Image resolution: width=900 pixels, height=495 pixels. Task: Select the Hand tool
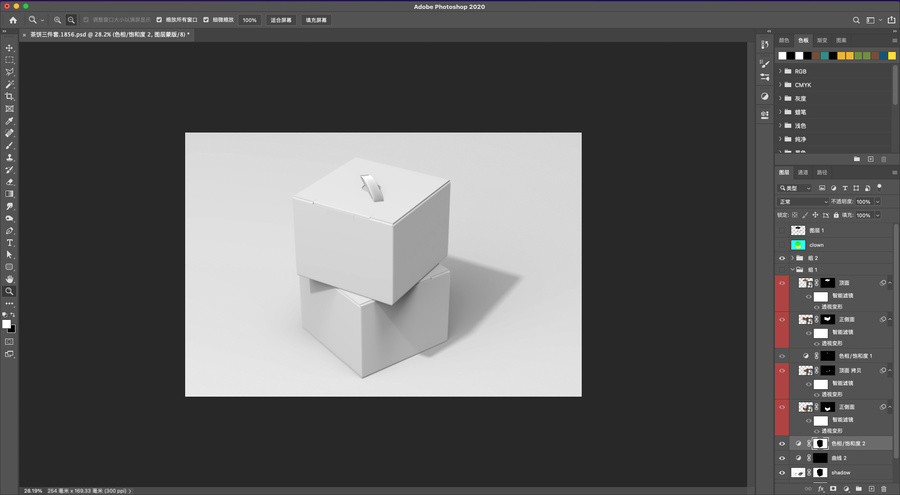click(x=9, y=279)
